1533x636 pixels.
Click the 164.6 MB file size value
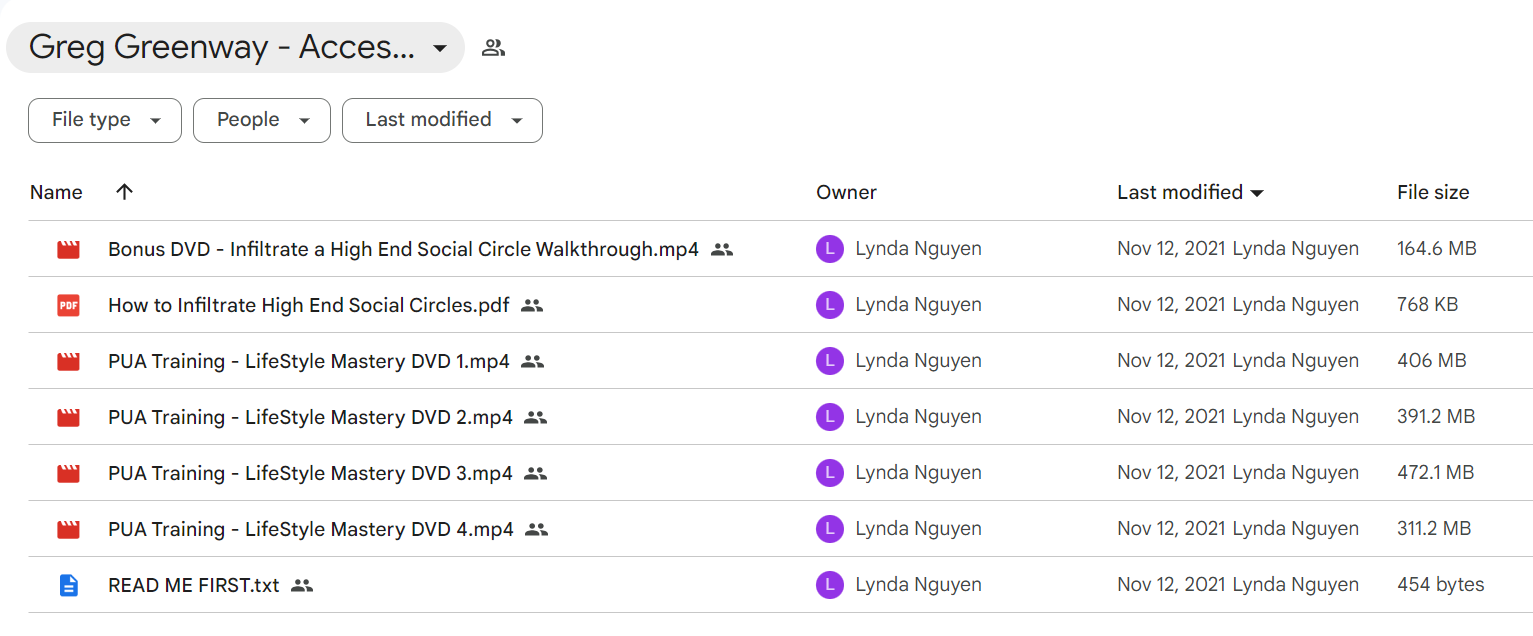[1437, 250]
